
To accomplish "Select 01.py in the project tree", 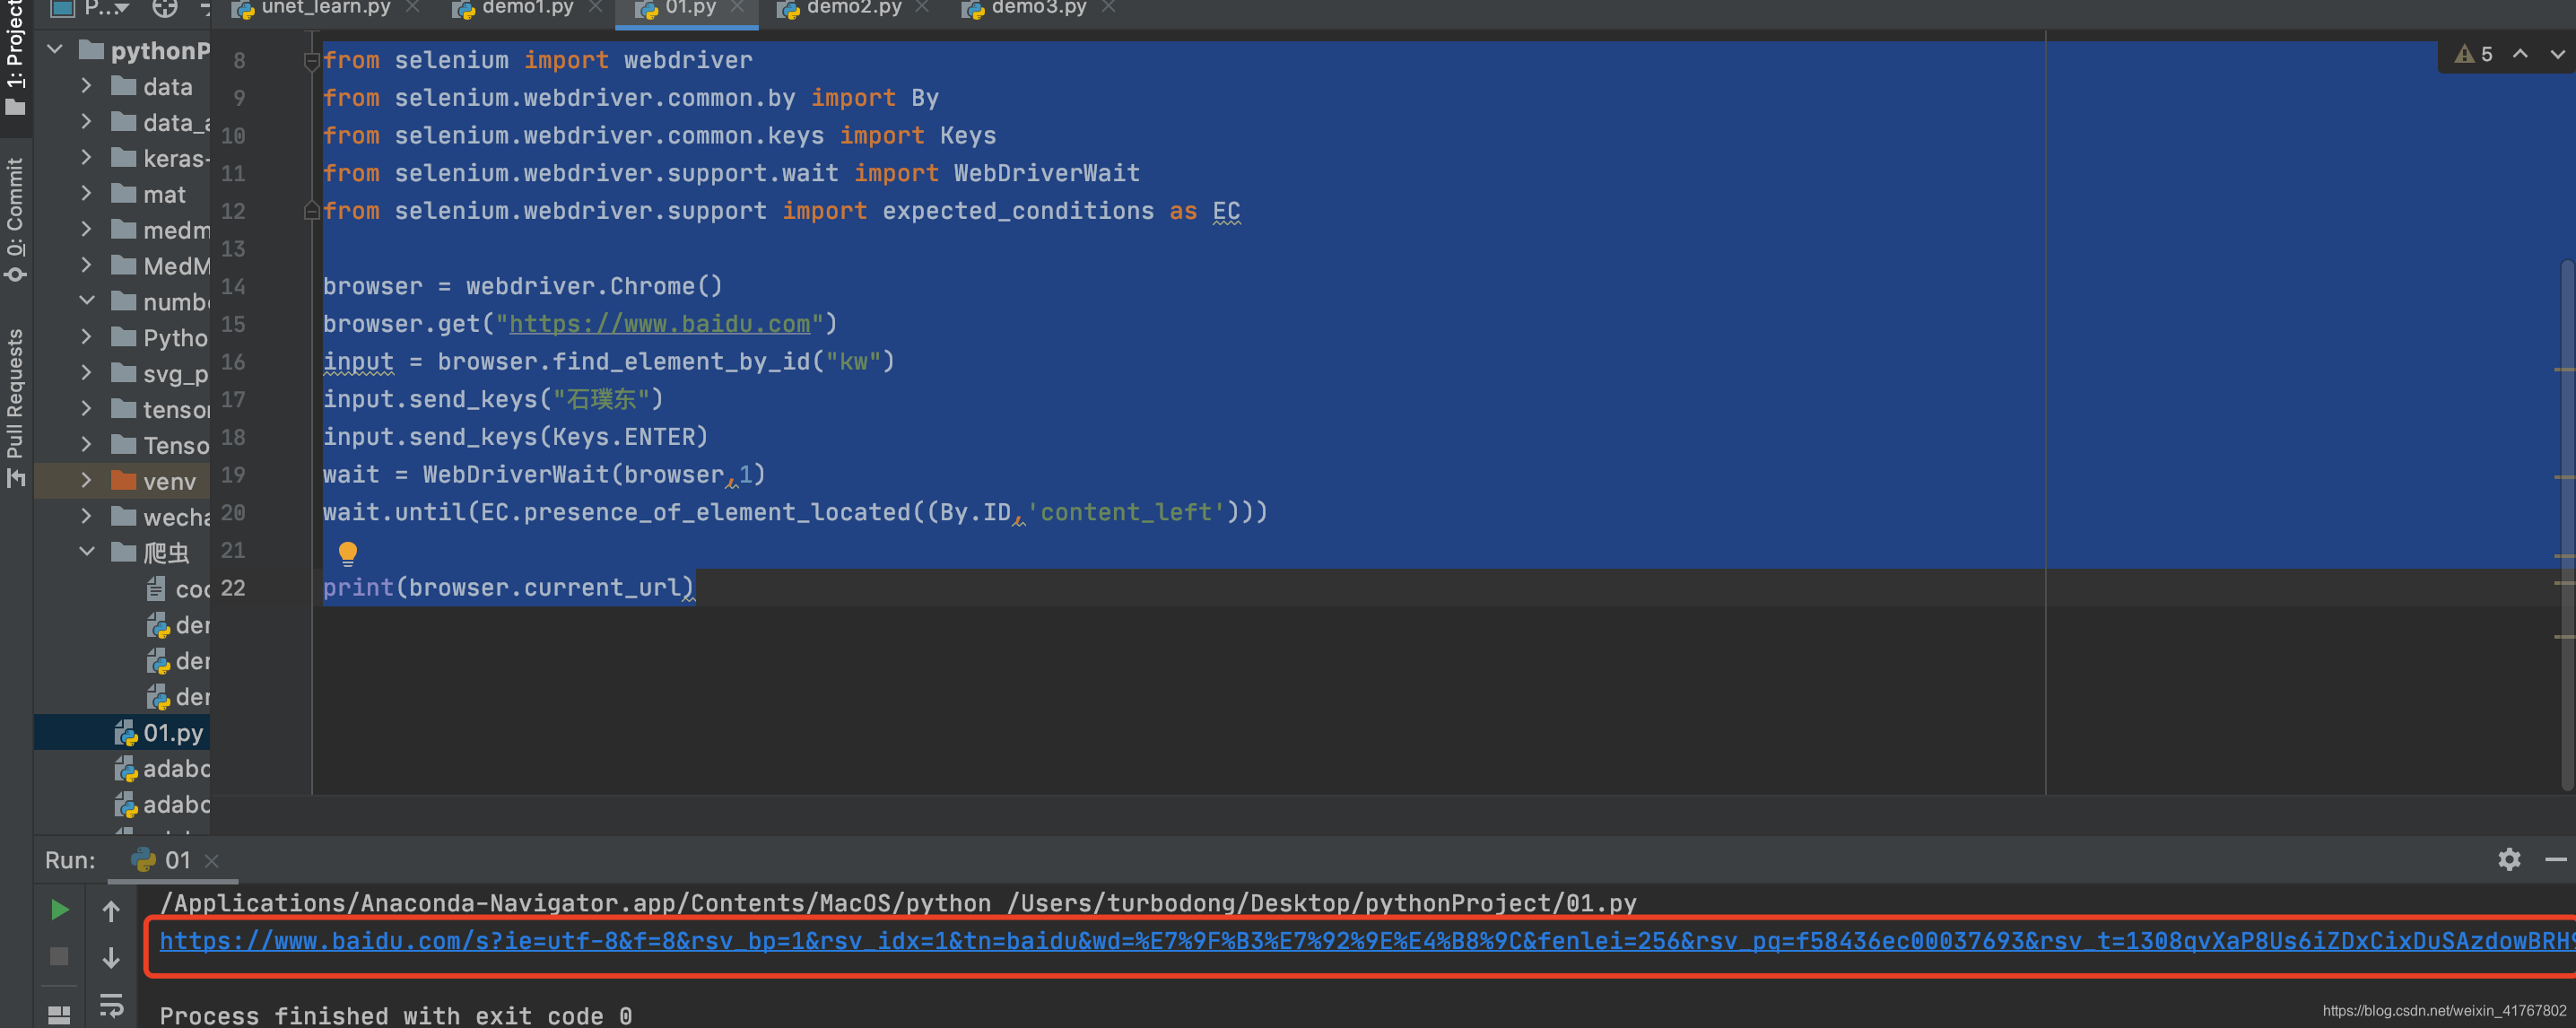I will pyautogui.click(x=172, y=733).
